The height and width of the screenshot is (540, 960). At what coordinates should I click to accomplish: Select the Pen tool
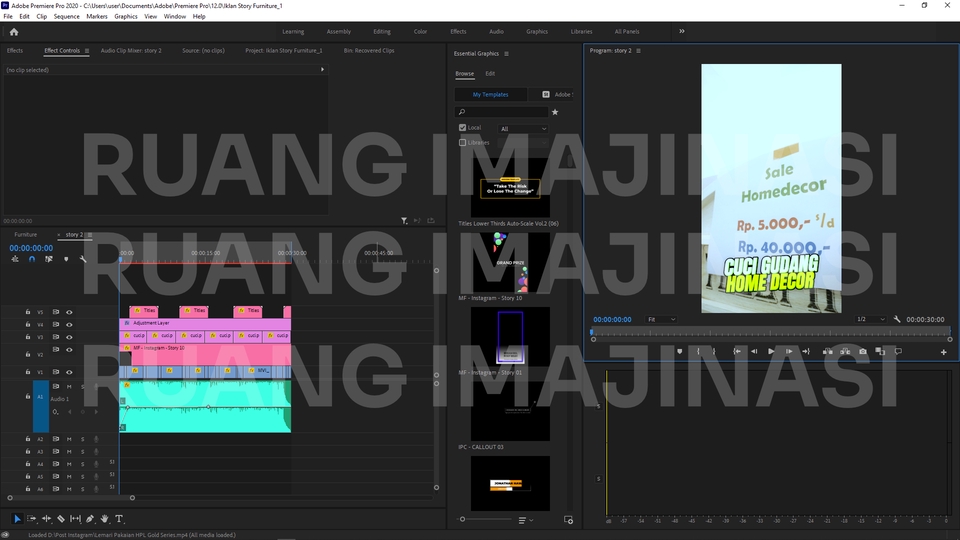click(90, 519)
